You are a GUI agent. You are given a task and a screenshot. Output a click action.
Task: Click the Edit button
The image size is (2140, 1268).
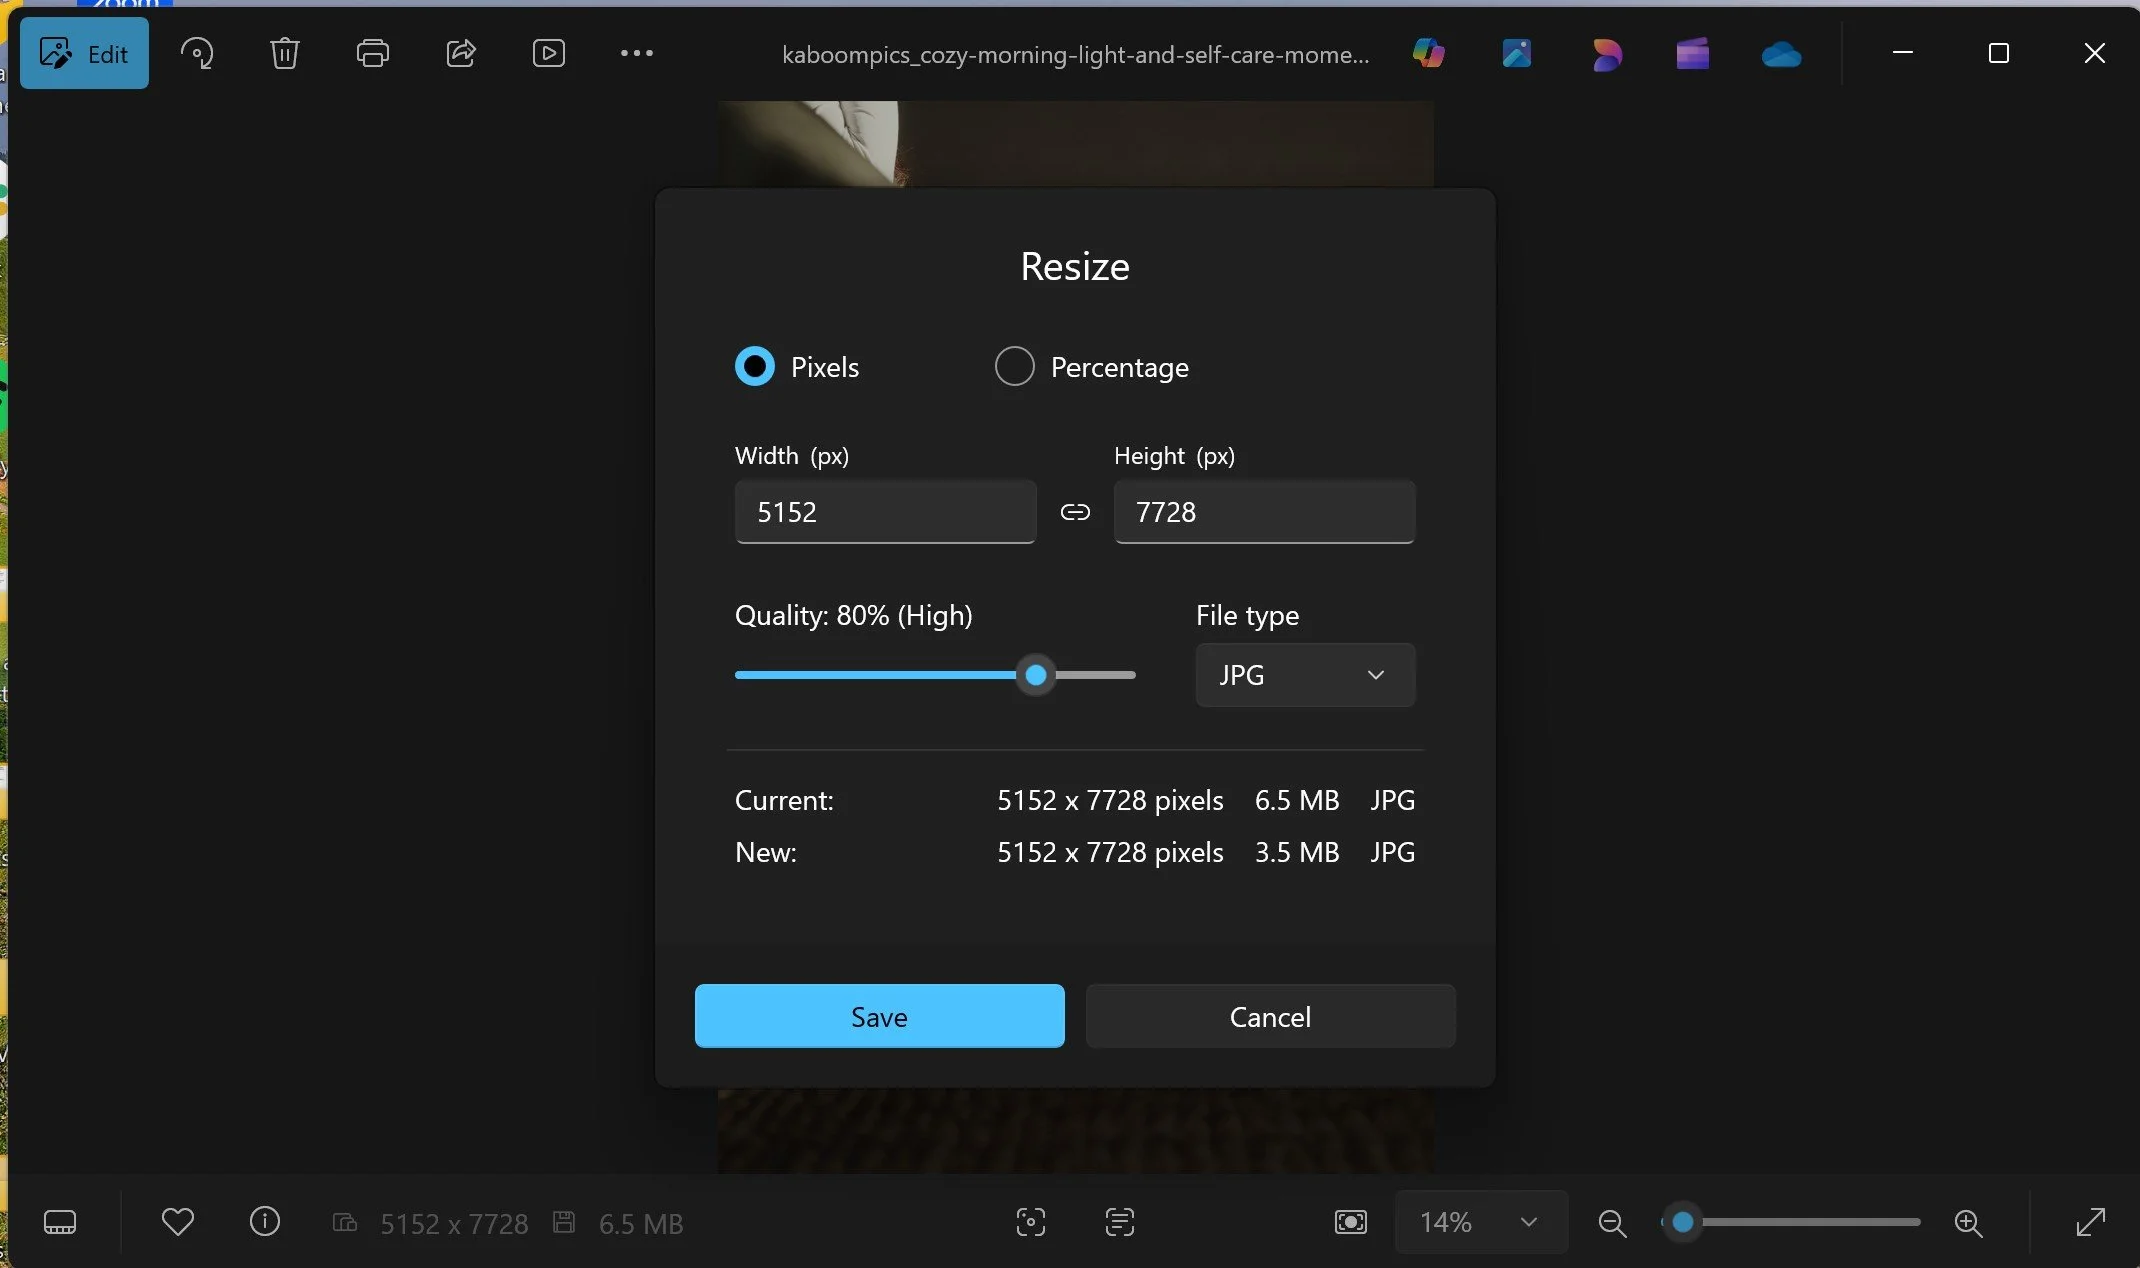(x=85, y=53)
